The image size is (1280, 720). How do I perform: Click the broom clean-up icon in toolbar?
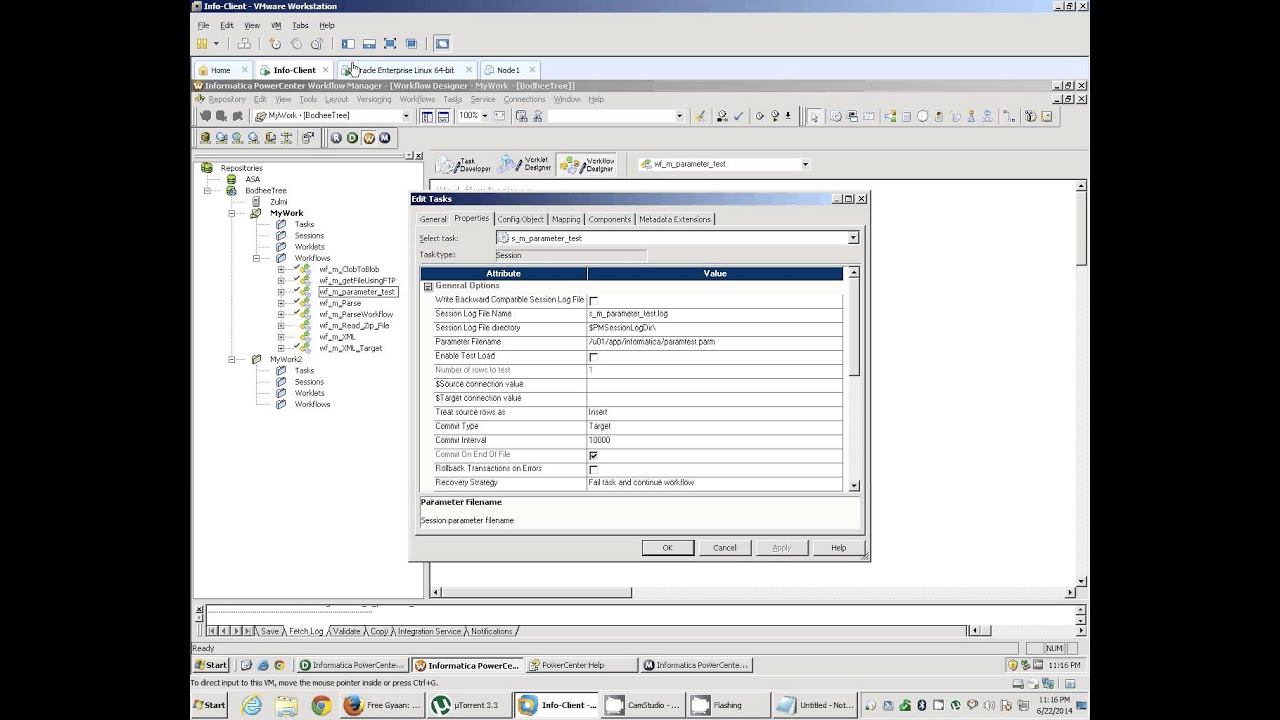699,116
